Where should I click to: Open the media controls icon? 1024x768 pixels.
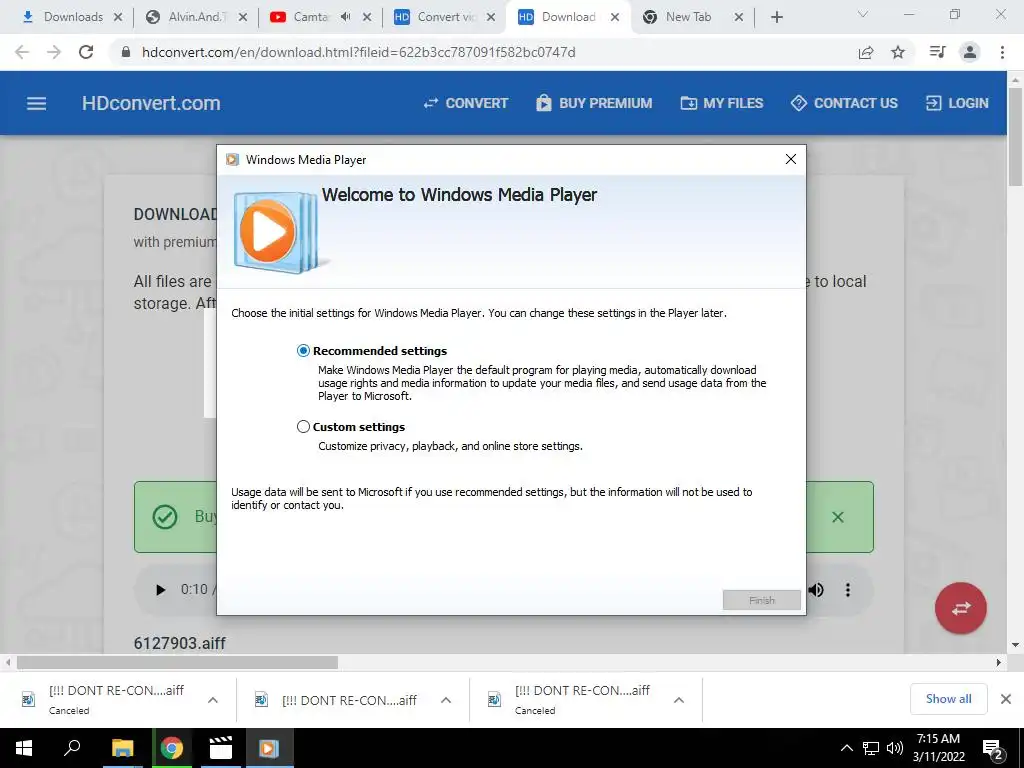coord(937,52)
